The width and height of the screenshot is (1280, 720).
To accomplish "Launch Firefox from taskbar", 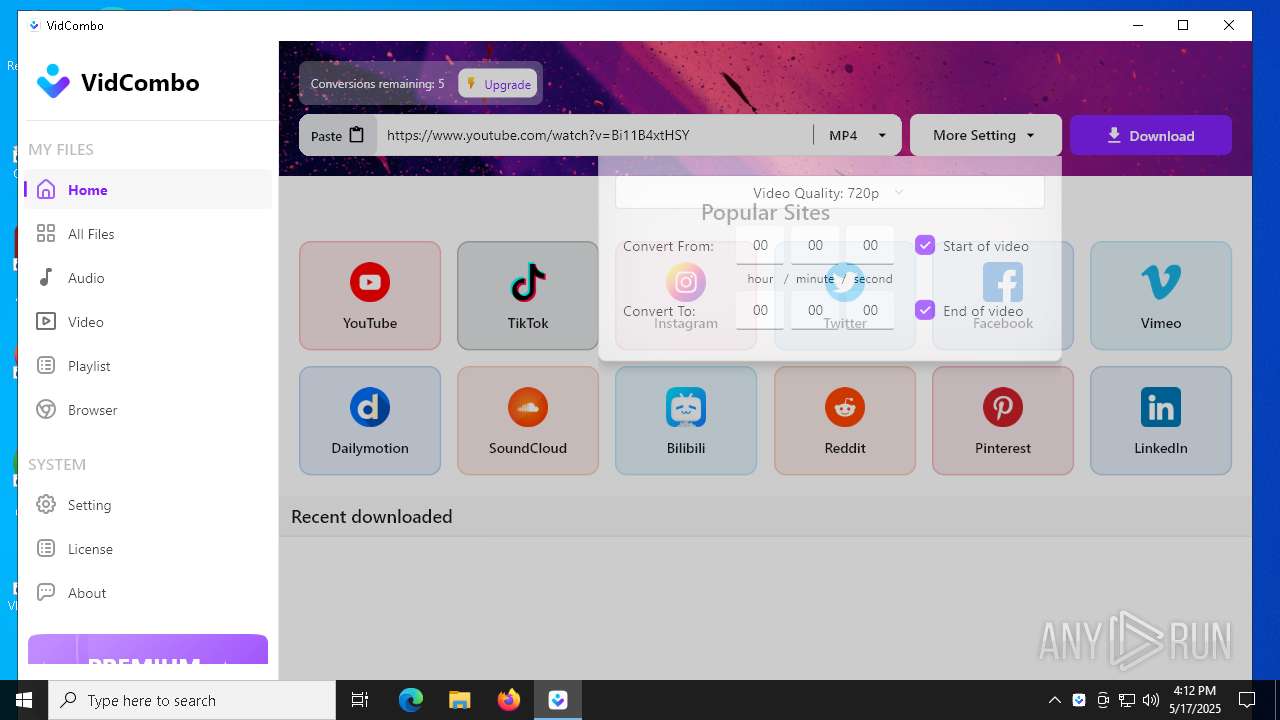I will pos(509,700).
